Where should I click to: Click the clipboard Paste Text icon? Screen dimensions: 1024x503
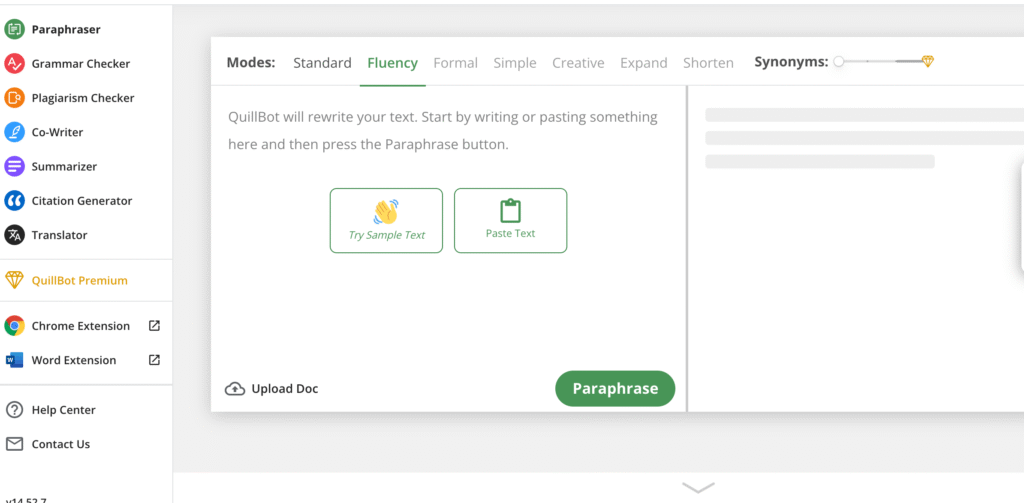[510, 211]
